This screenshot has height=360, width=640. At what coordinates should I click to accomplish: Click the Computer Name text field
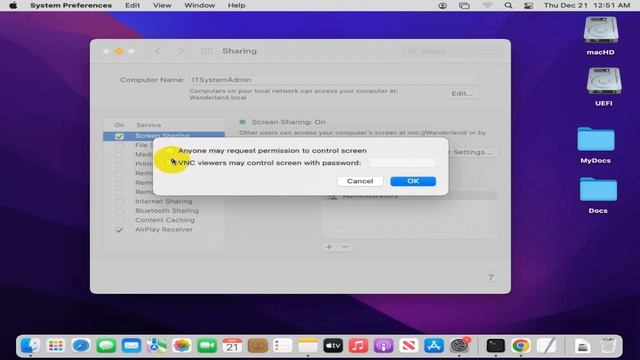coord(334,80)
